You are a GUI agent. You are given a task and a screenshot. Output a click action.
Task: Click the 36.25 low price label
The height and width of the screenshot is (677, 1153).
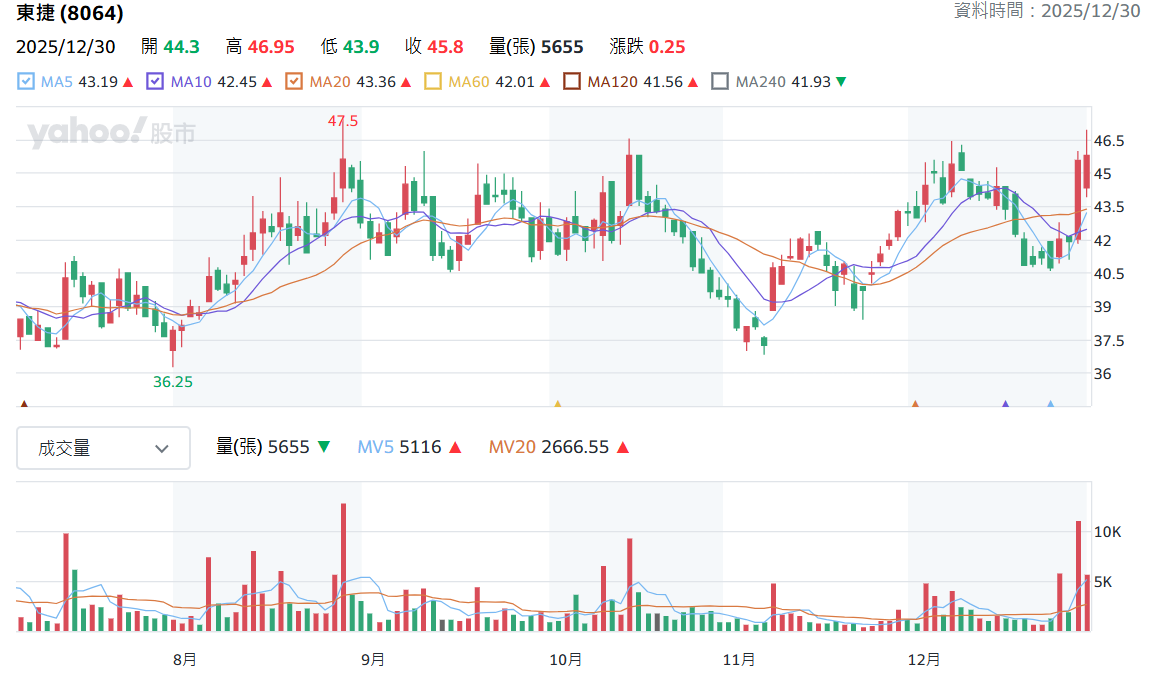[x=173, y=382]
